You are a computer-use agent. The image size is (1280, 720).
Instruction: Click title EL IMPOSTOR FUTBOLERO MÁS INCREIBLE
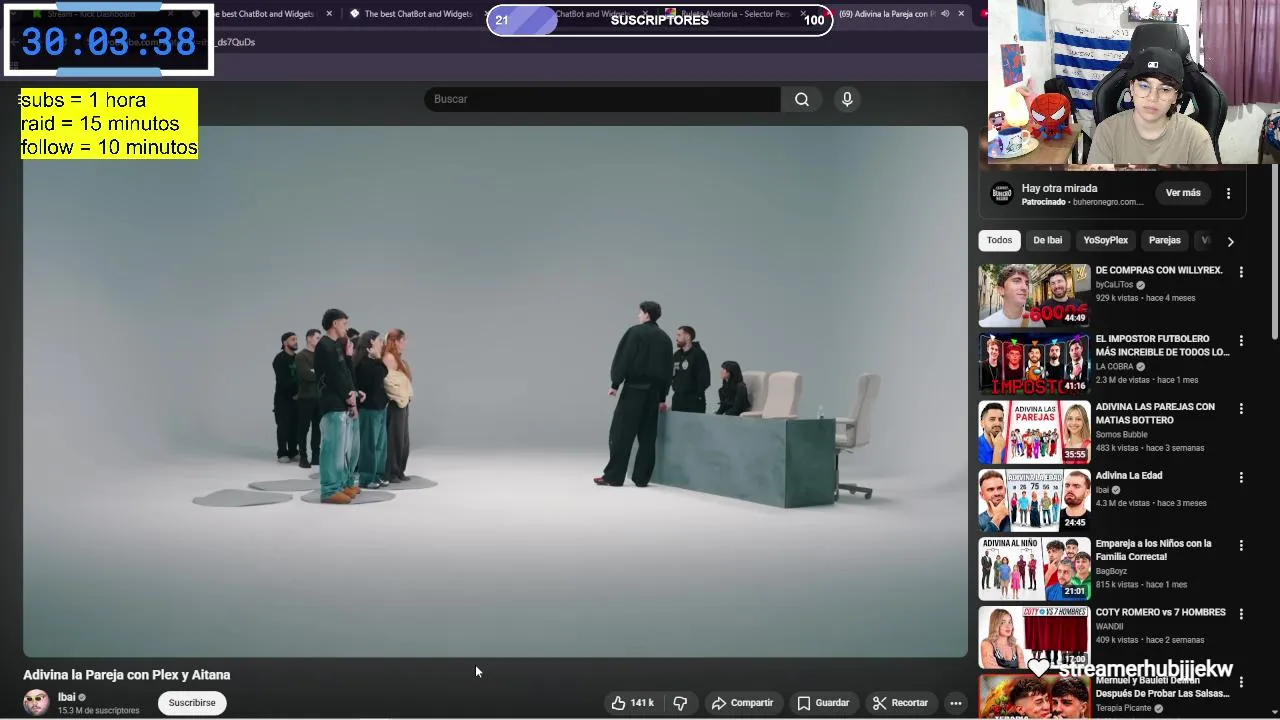pyautogui.click(x=1162, y=345)
